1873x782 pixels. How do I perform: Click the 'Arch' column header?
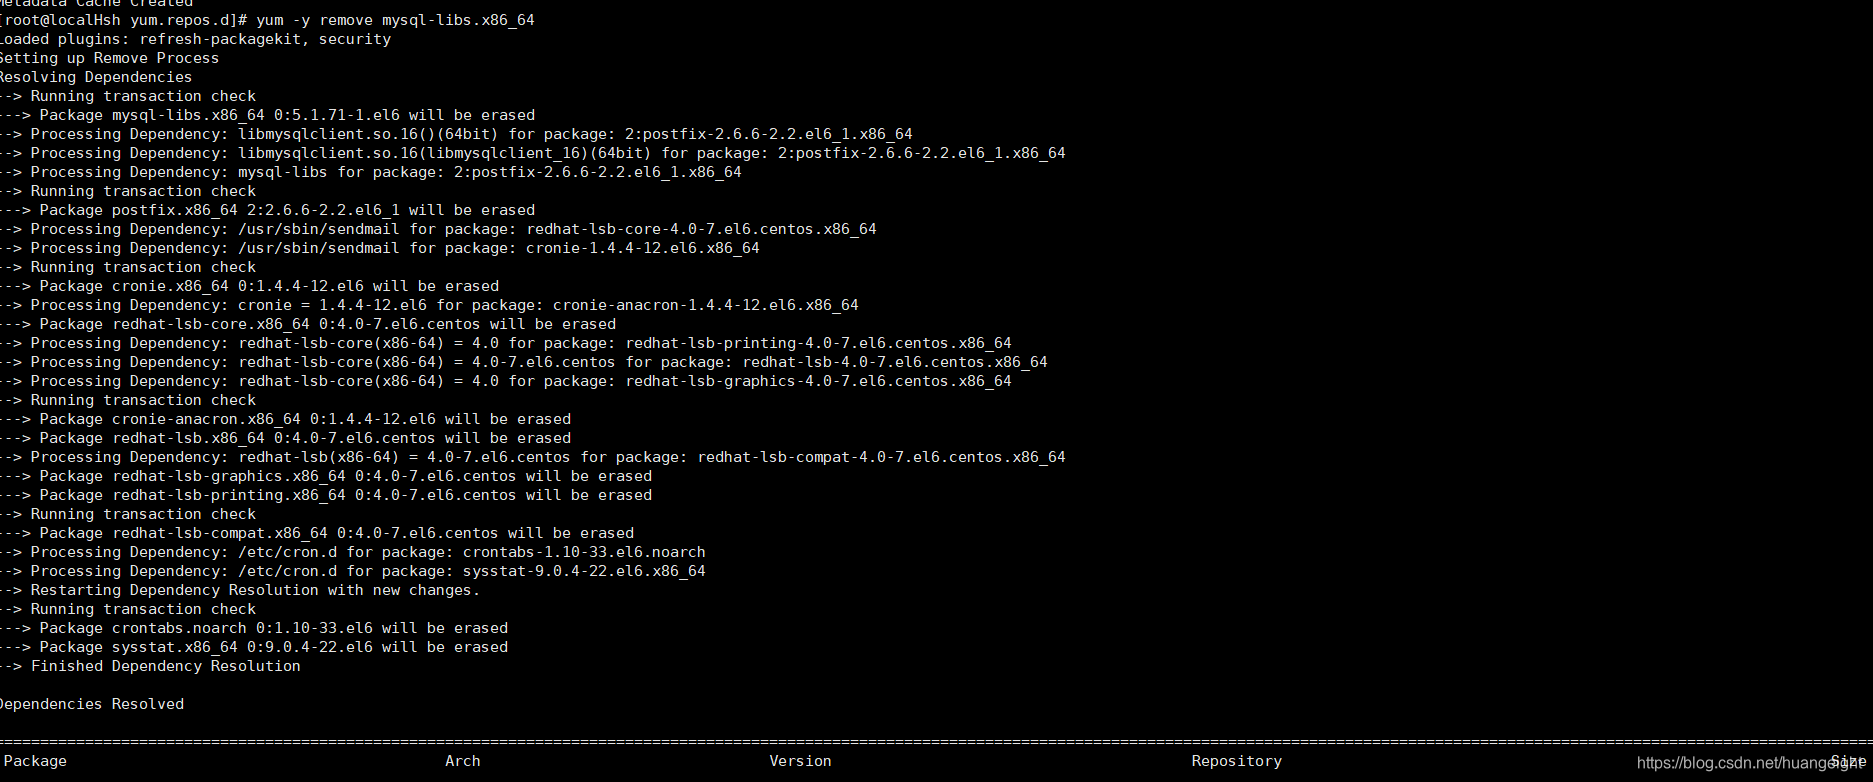click(x=463, y=761)
